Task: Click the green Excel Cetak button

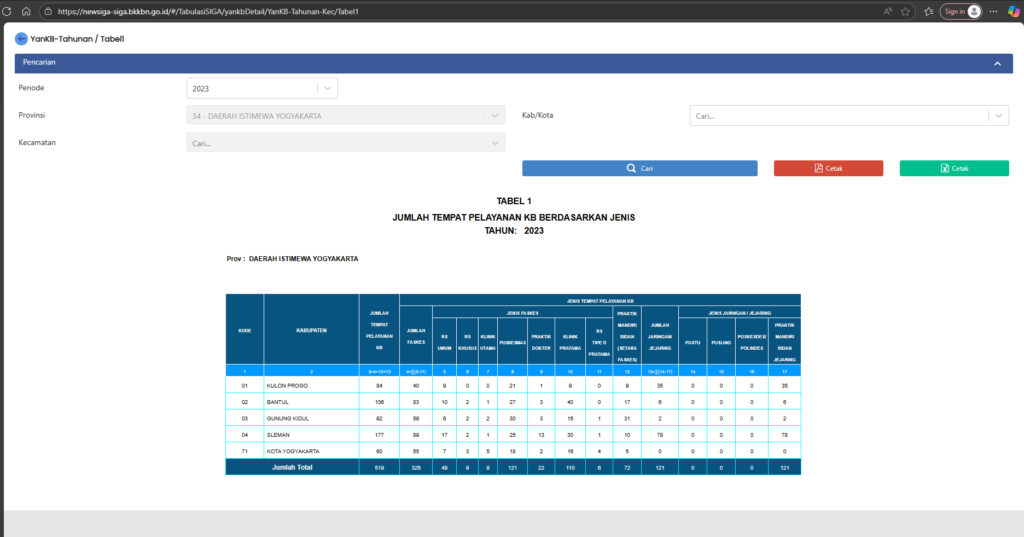Action: [954, 168]
